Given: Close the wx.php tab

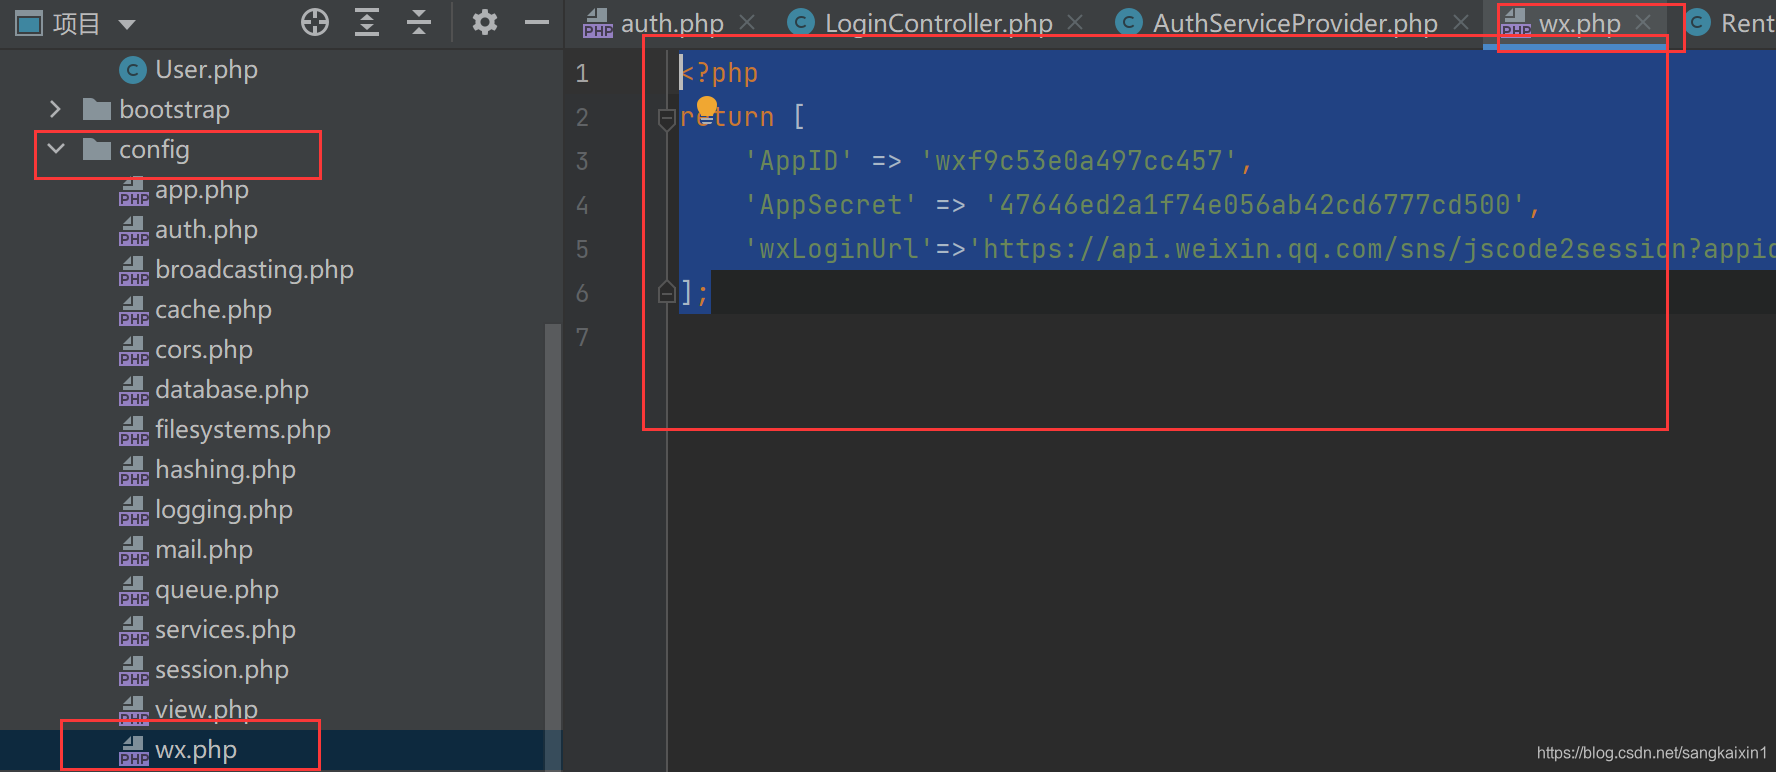Looking at the screenshot, I should (x=1643, y=22).
